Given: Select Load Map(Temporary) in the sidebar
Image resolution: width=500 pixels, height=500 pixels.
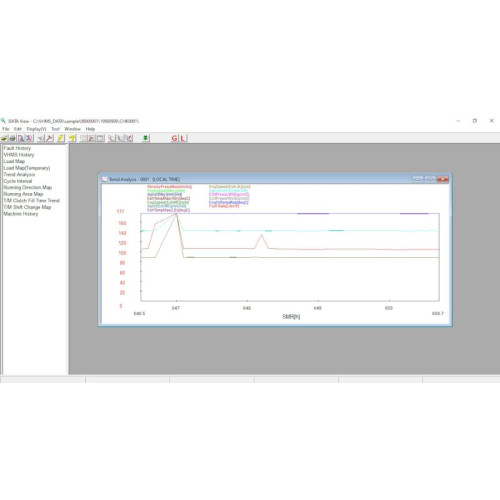Looking at the screenshot, I should pyautogui.click(x=27, y=168).
